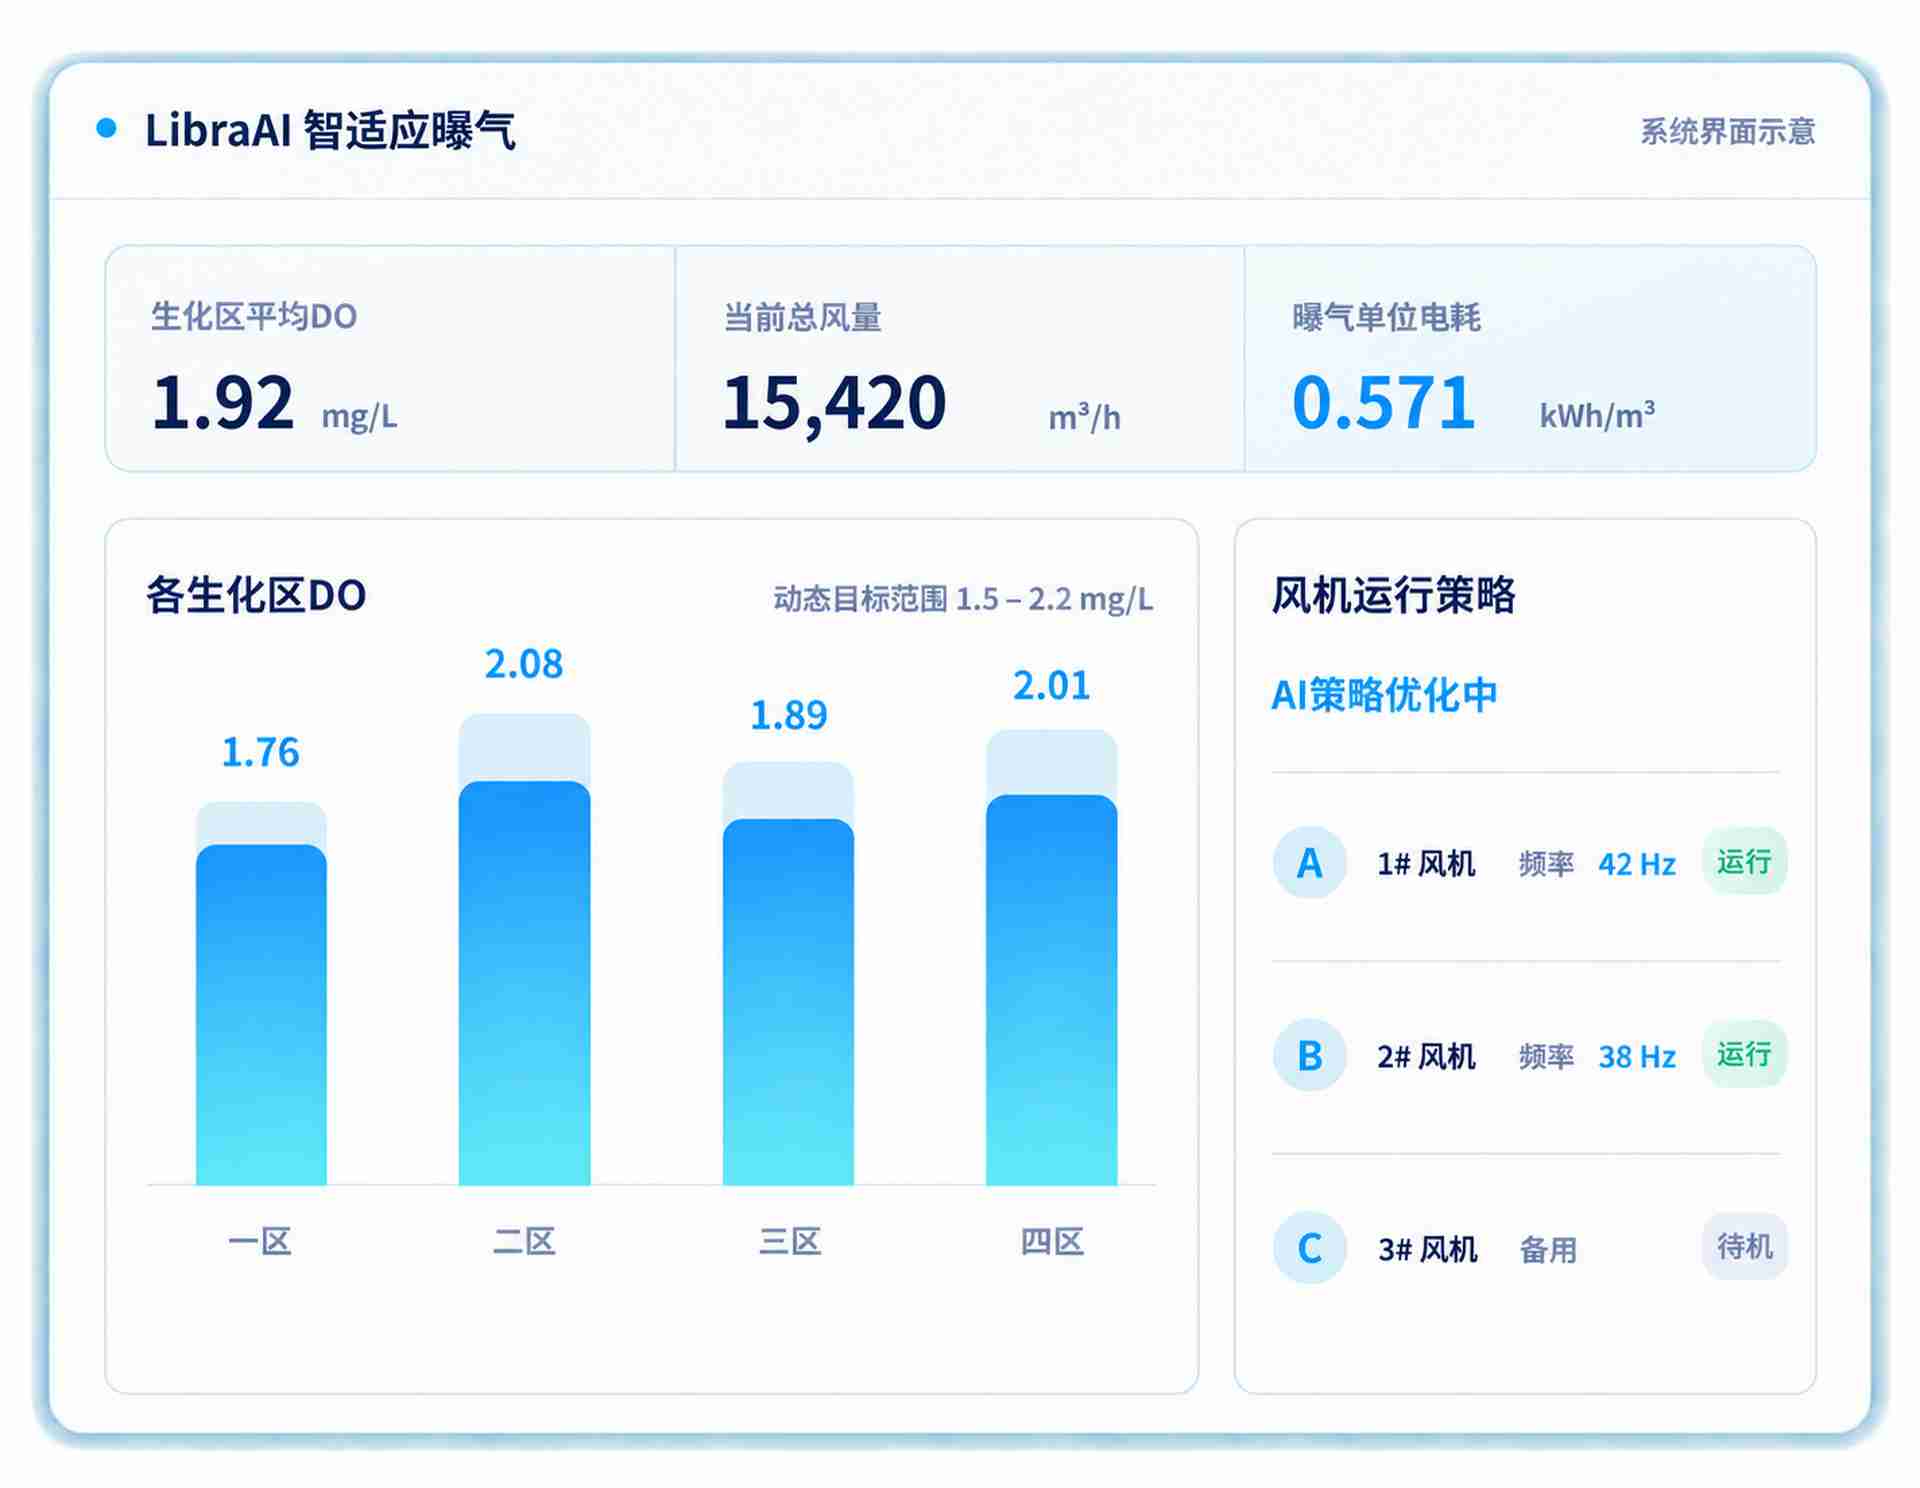Click the blue dot beside LibraAI title

pos(107,128)
